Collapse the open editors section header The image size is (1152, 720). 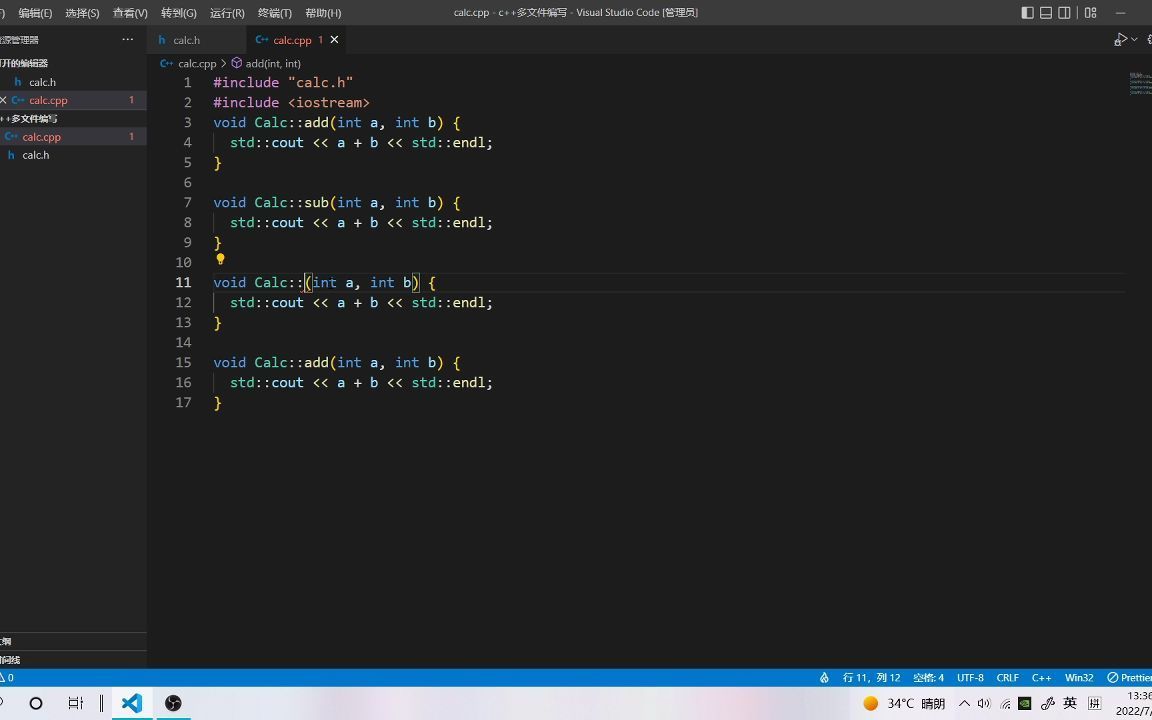coord(73,63)
